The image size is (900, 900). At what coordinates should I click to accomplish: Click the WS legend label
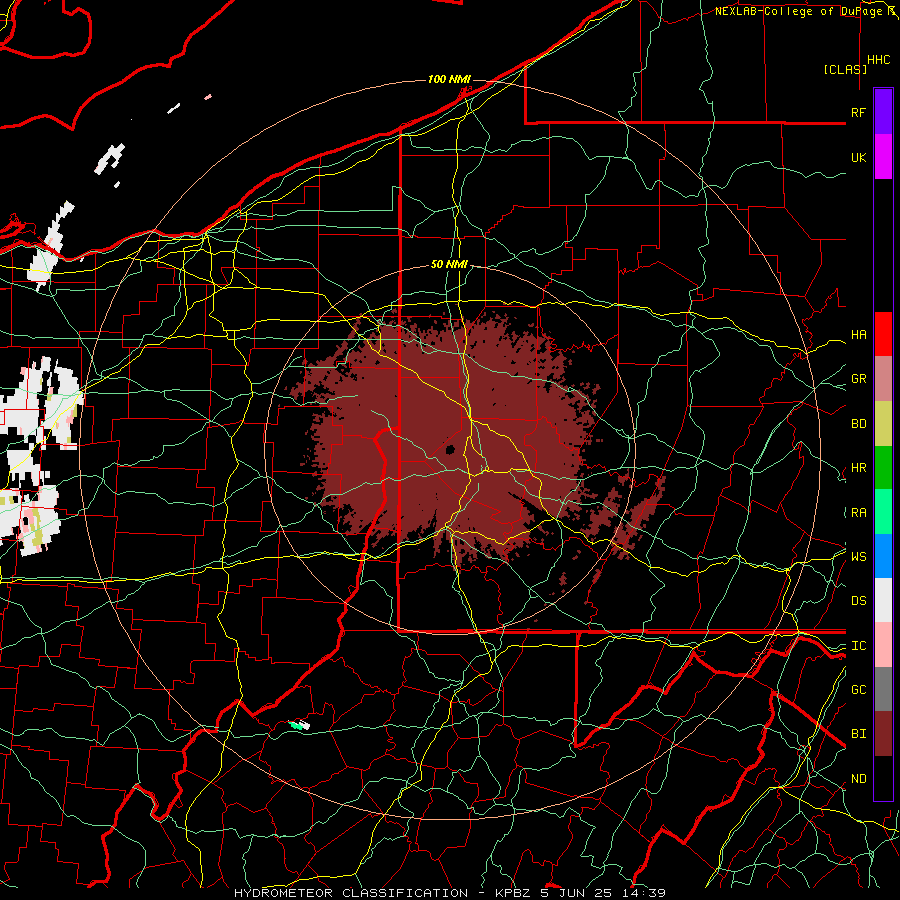pos(858,557)
